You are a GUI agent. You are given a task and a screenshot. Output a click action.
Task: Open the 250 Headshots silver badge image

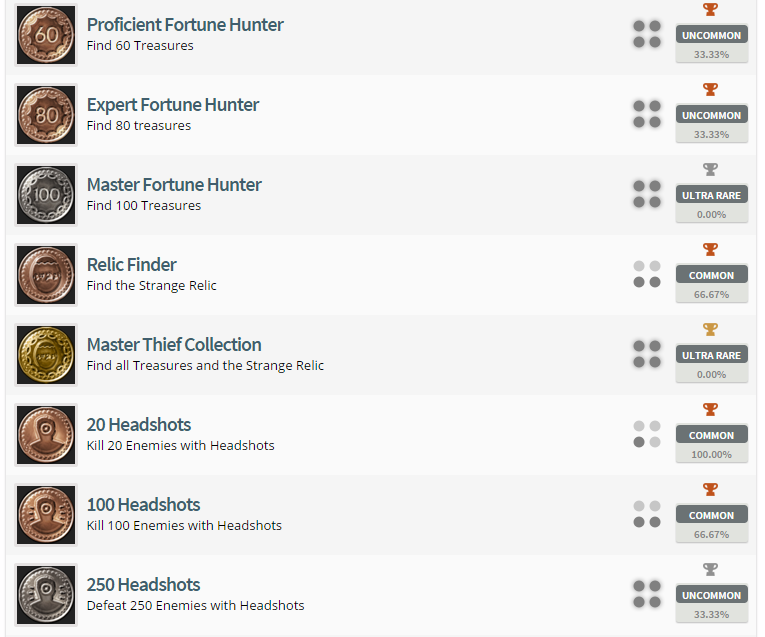point(46,595)
